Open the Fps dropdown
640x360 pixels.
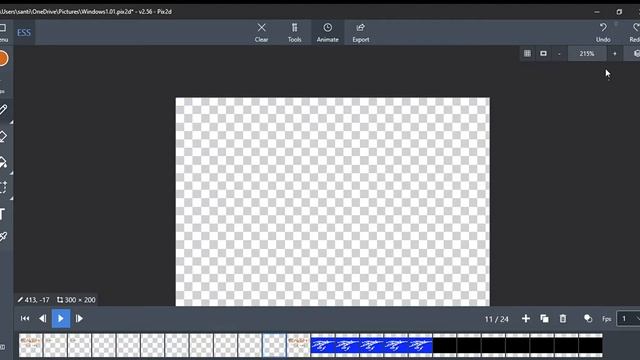click(629, 319)
